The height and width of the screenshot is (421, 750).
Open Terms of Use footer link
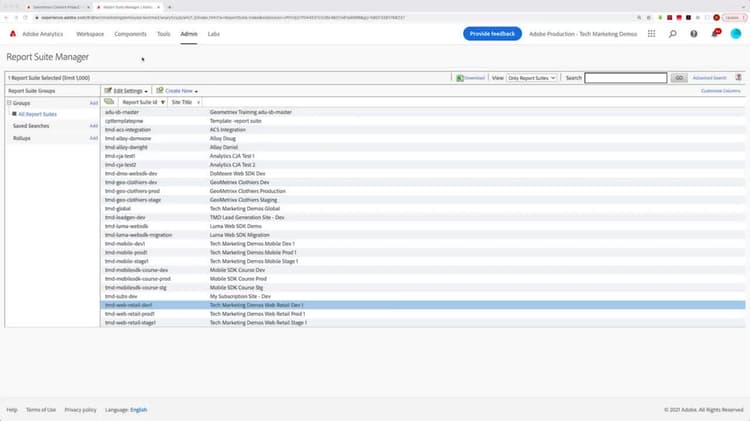point(41,410)
